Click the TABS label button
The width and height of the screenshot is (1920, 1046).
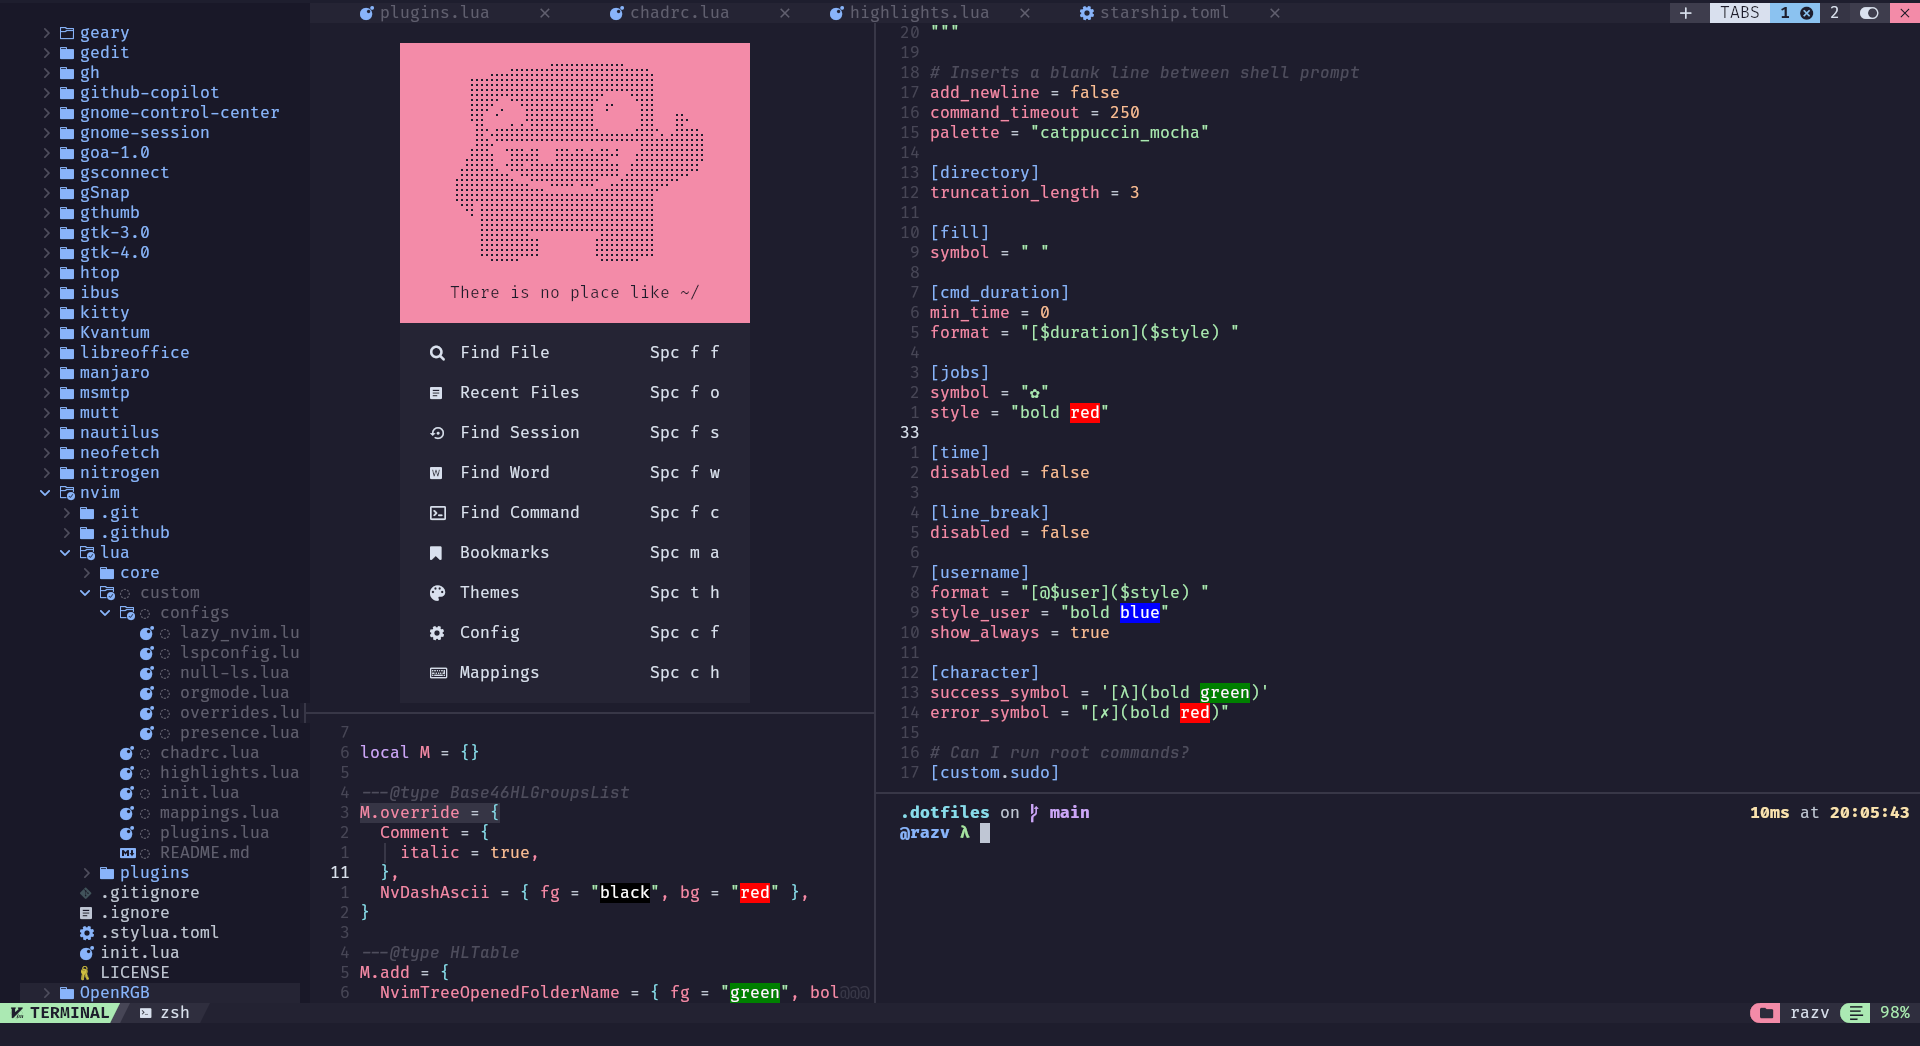pos(1740,13)
